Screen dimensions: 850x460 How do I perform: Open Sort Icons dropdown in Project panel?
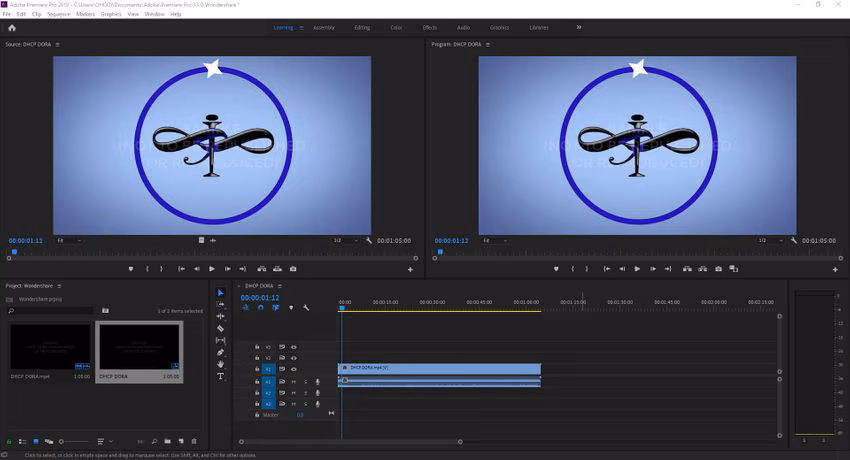pyautogui.click(x=104, y=442)
